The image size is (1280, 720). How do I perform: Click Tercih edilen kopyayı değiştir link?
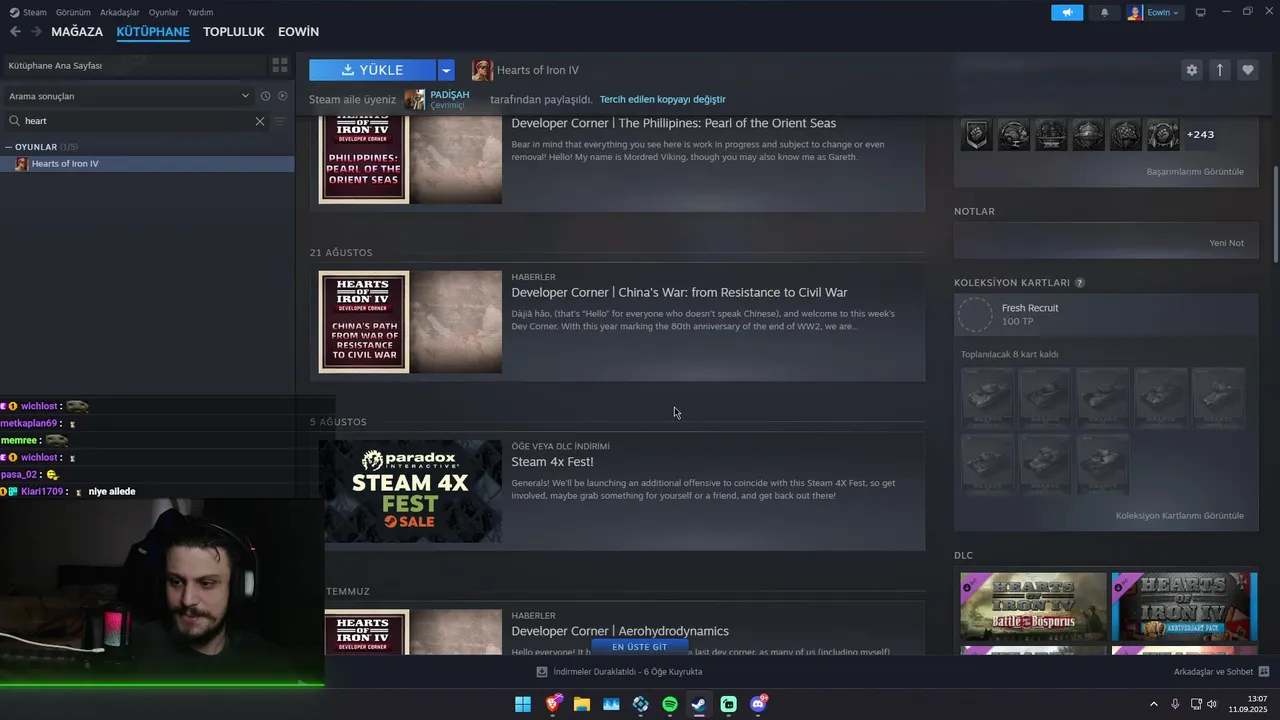662,100
